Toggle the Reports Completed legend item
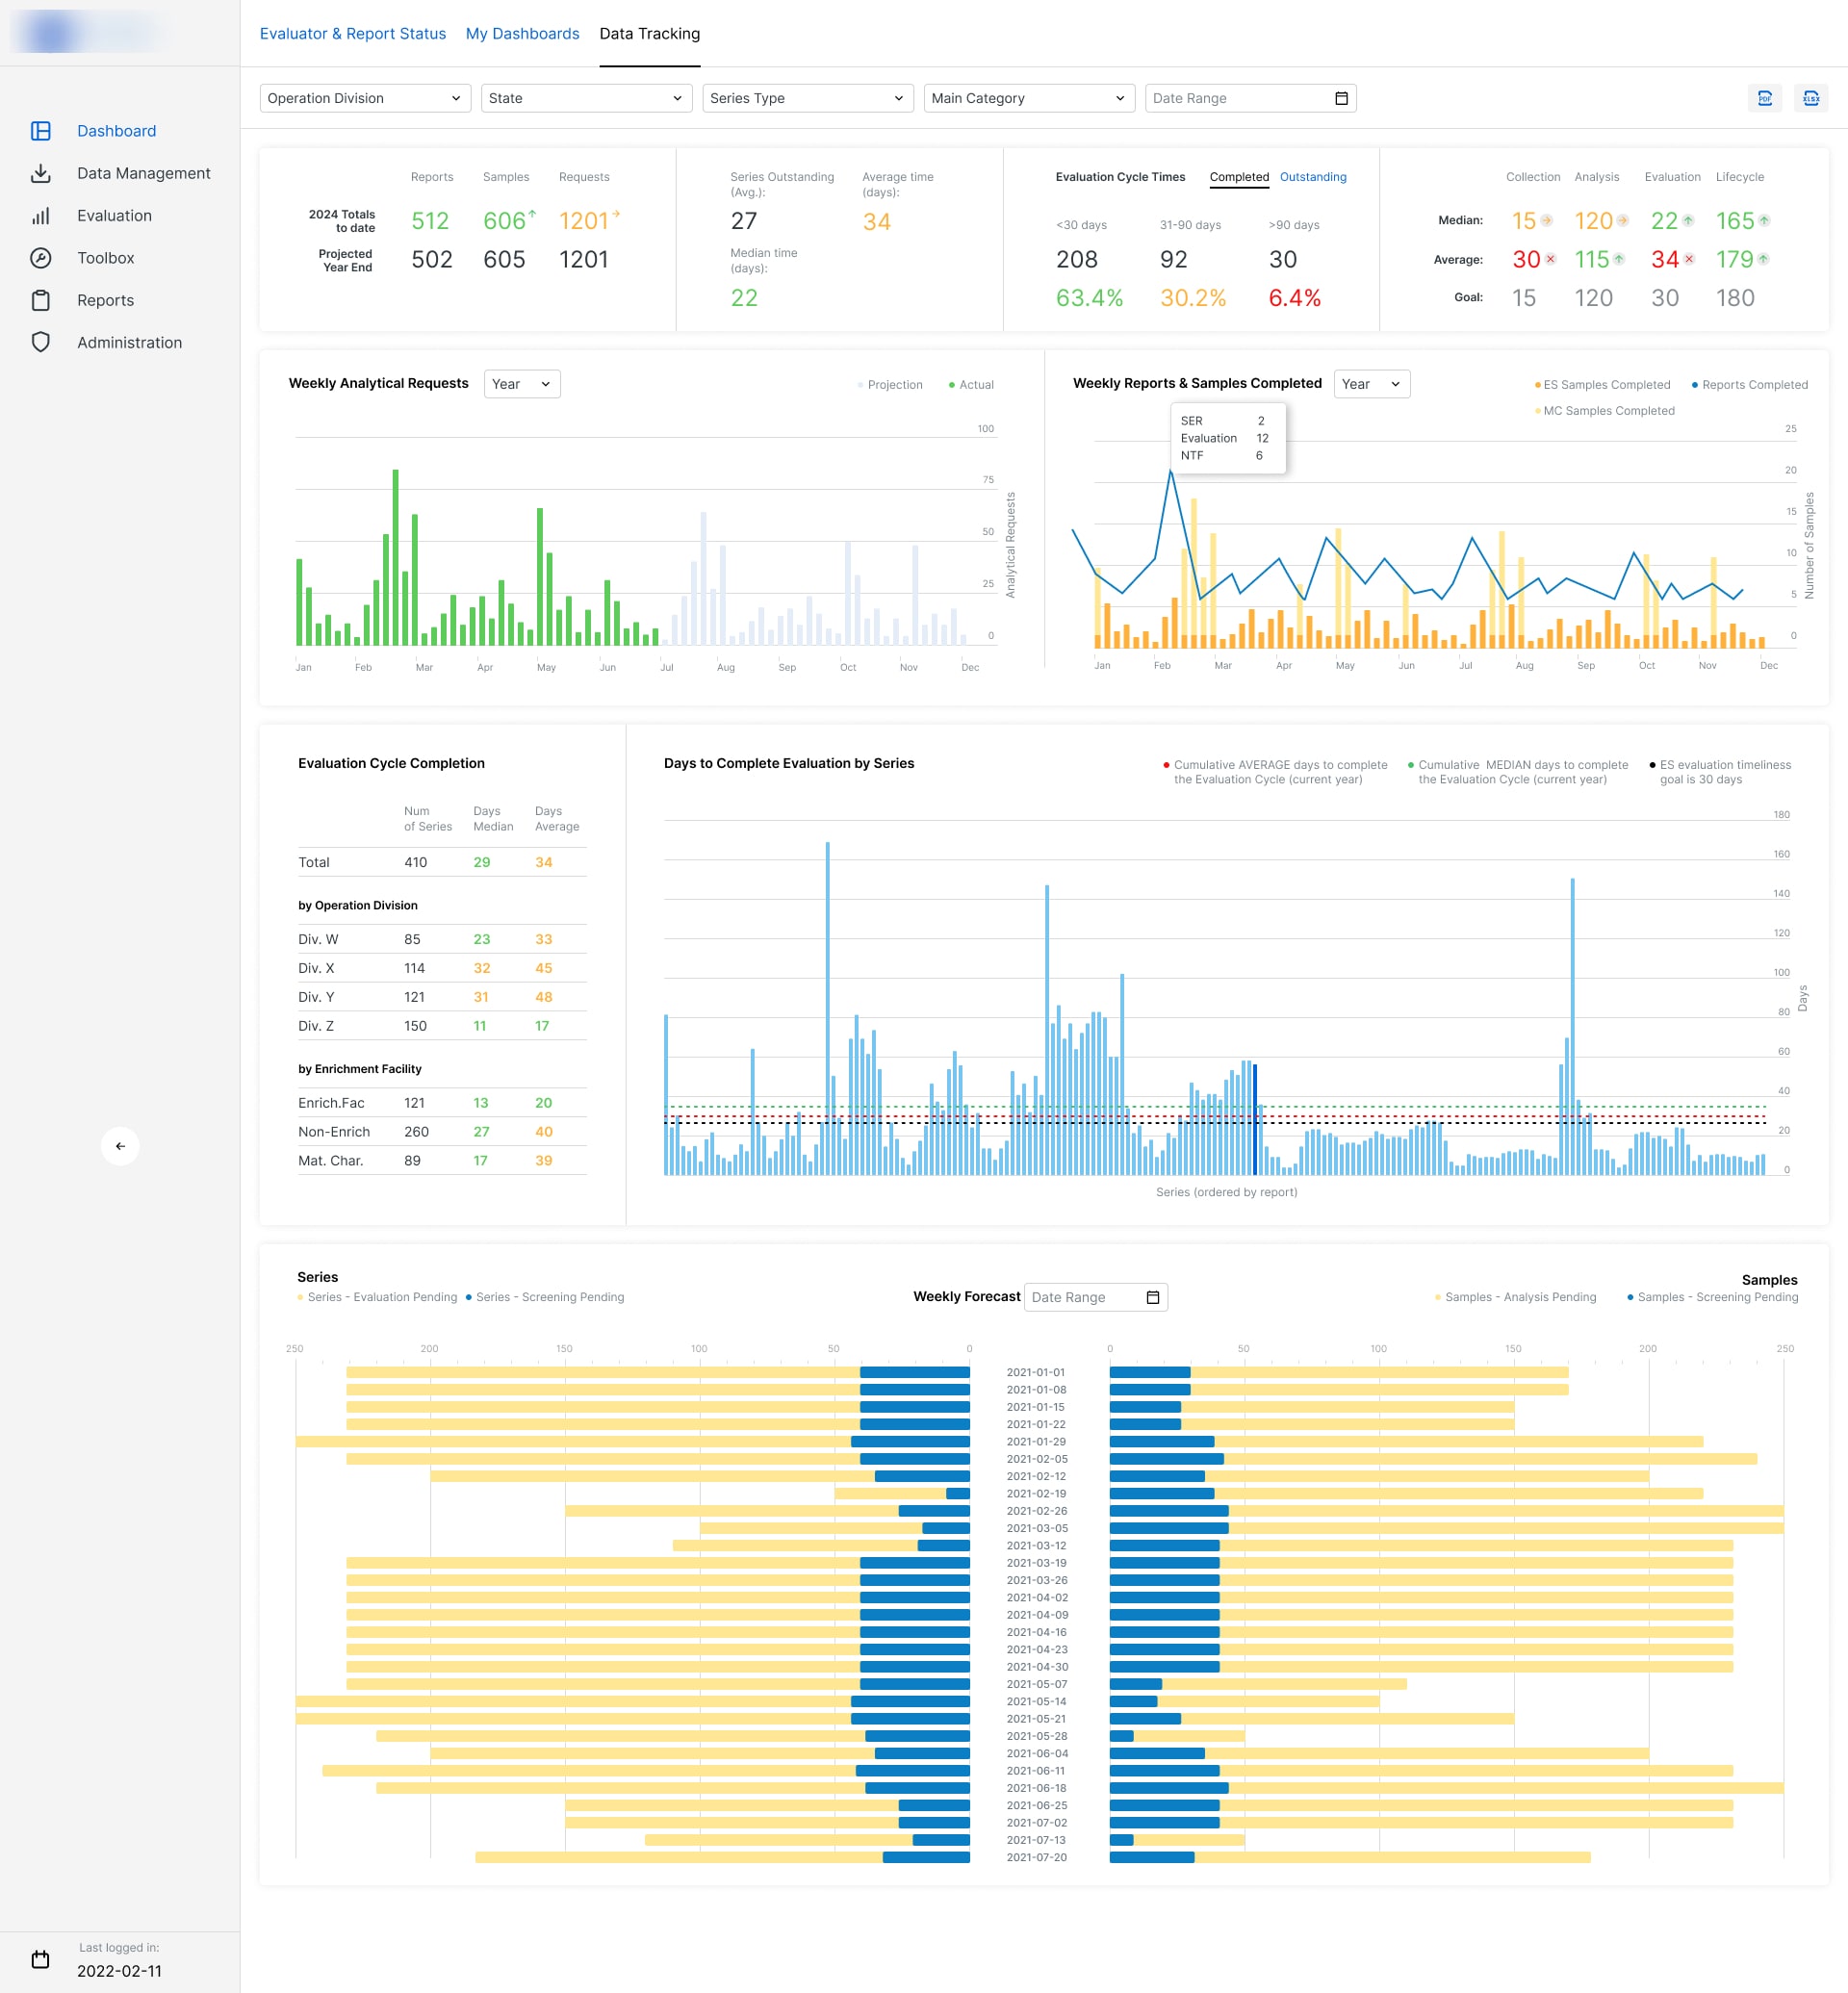Screen dimensions: 1848x1993 [1749, 385]
